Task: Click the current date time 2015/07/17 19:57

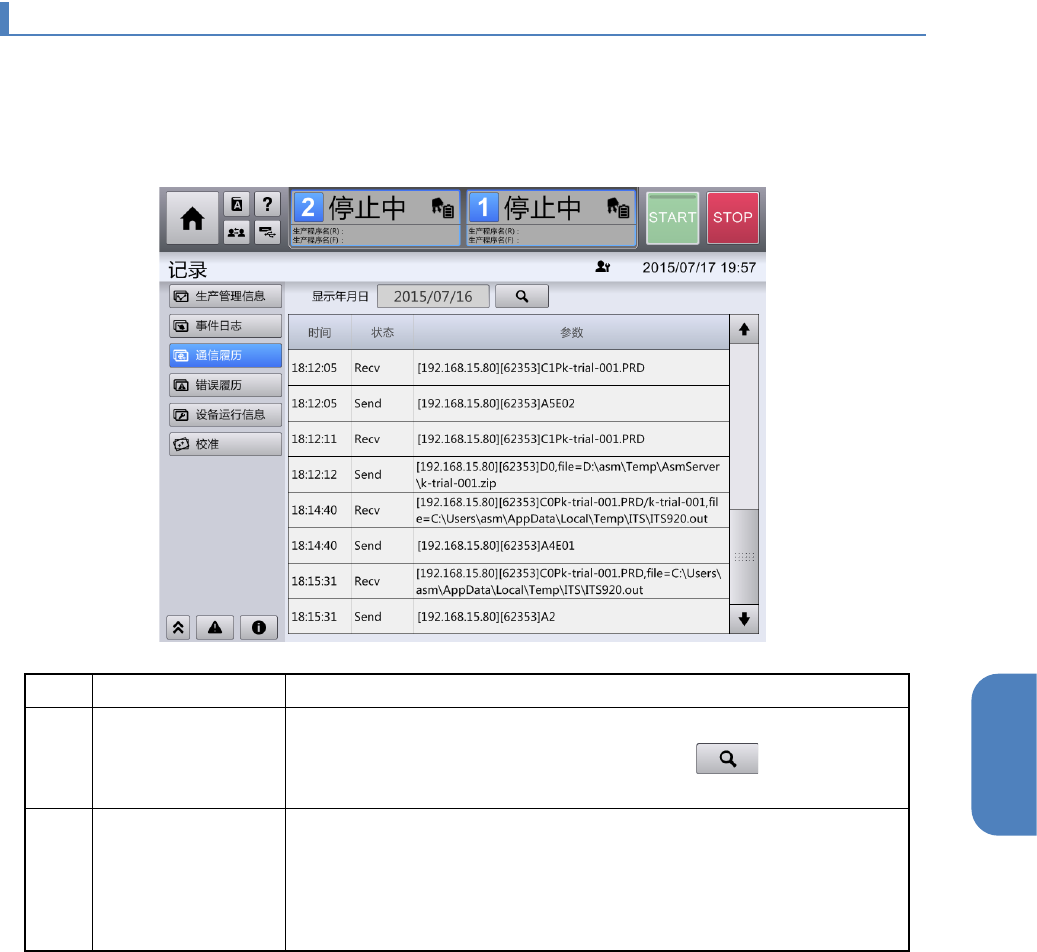Action: [x=699, y=267]
